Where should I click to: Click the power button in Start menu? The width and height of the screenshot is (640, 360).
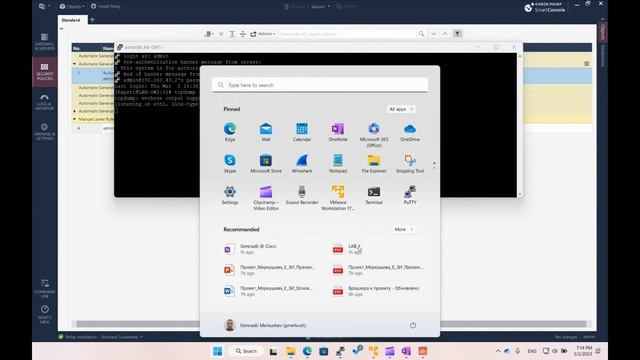tap(413, 325)
